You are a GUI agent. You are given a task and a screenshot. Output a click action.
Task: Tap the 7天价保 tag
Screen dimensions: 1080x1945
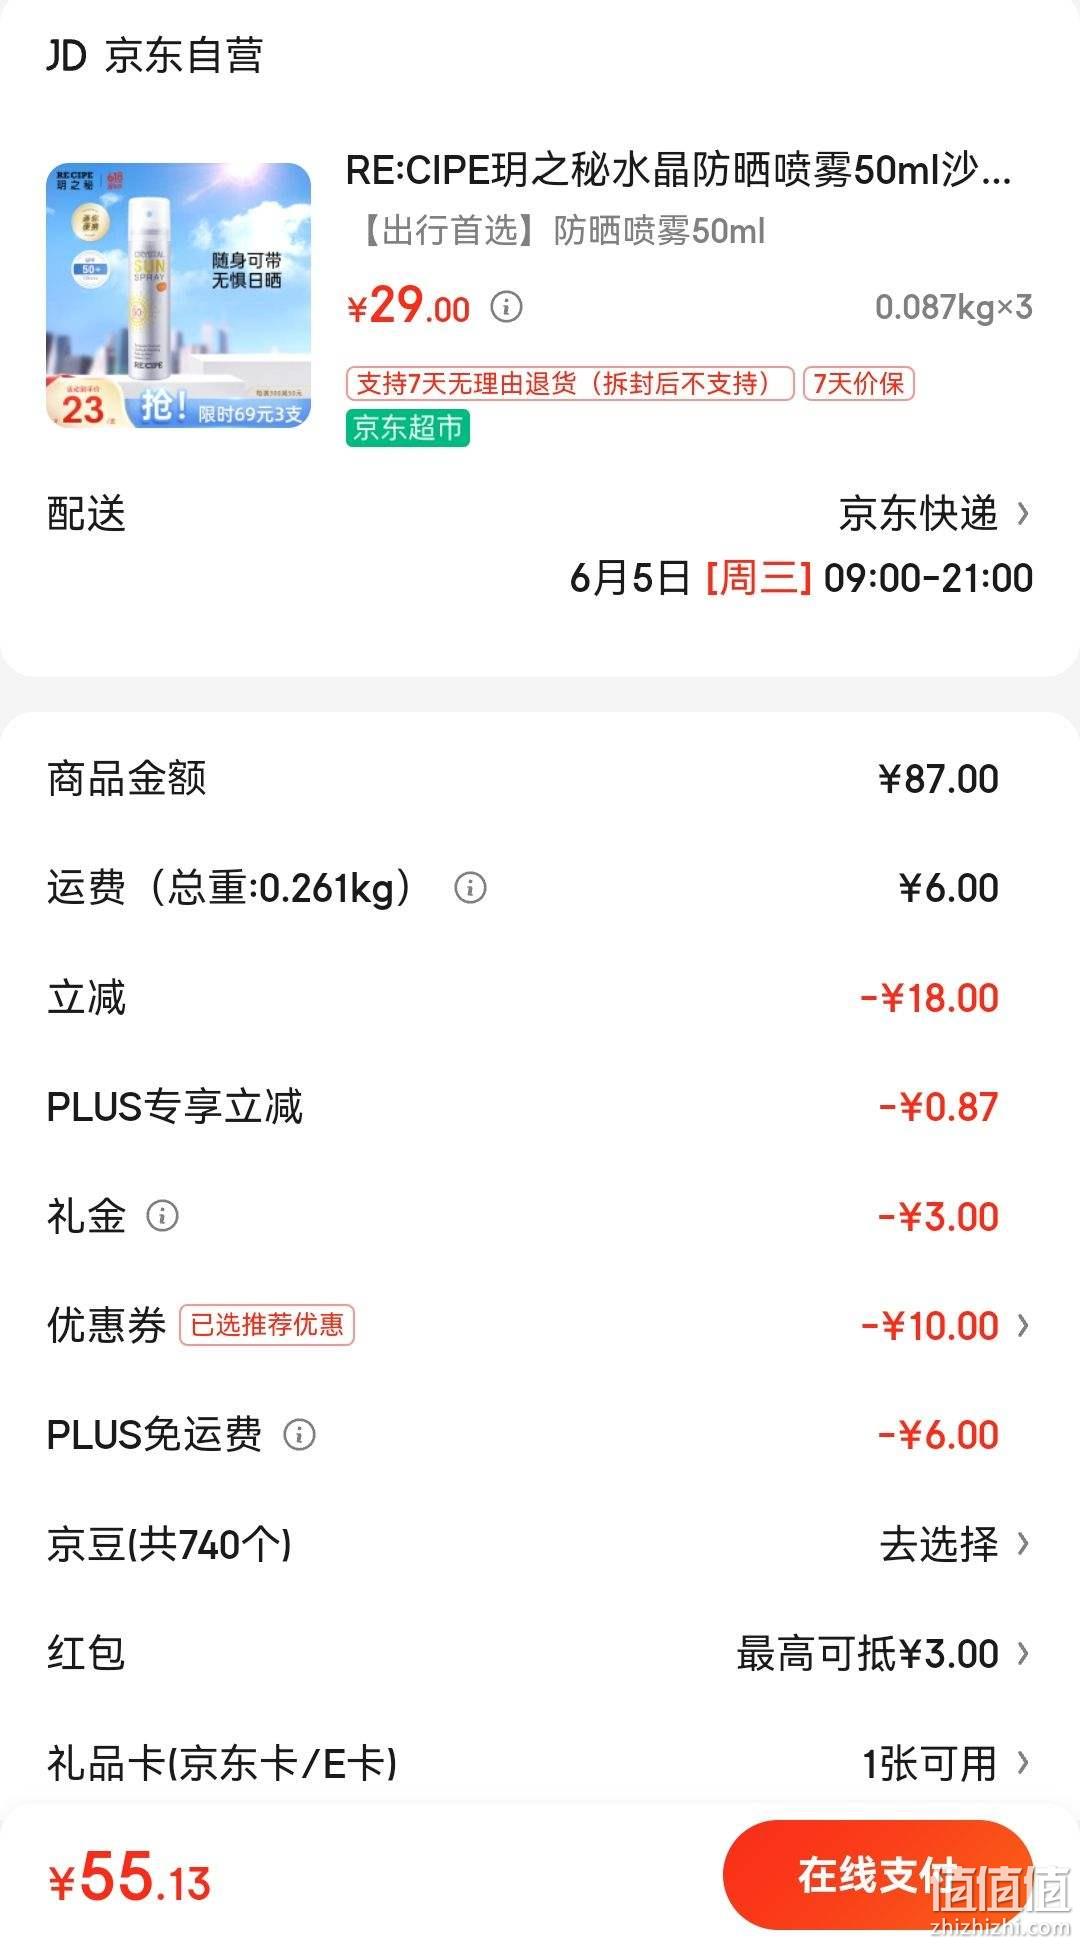859,384
